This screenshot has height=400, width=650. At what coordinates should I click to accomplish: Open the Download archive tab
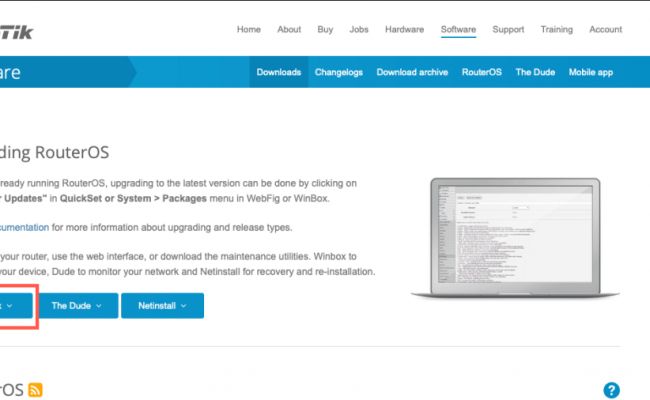(412, 72)
